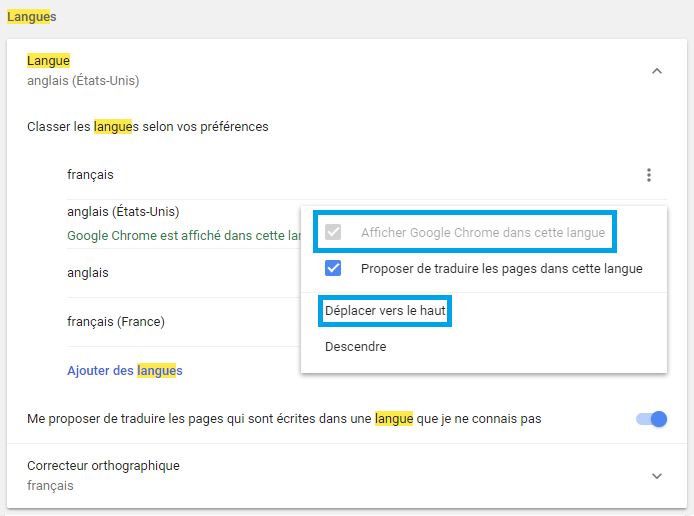
Task: Click Correcteur orthographique section title
Action: click(x=103, y=466)
